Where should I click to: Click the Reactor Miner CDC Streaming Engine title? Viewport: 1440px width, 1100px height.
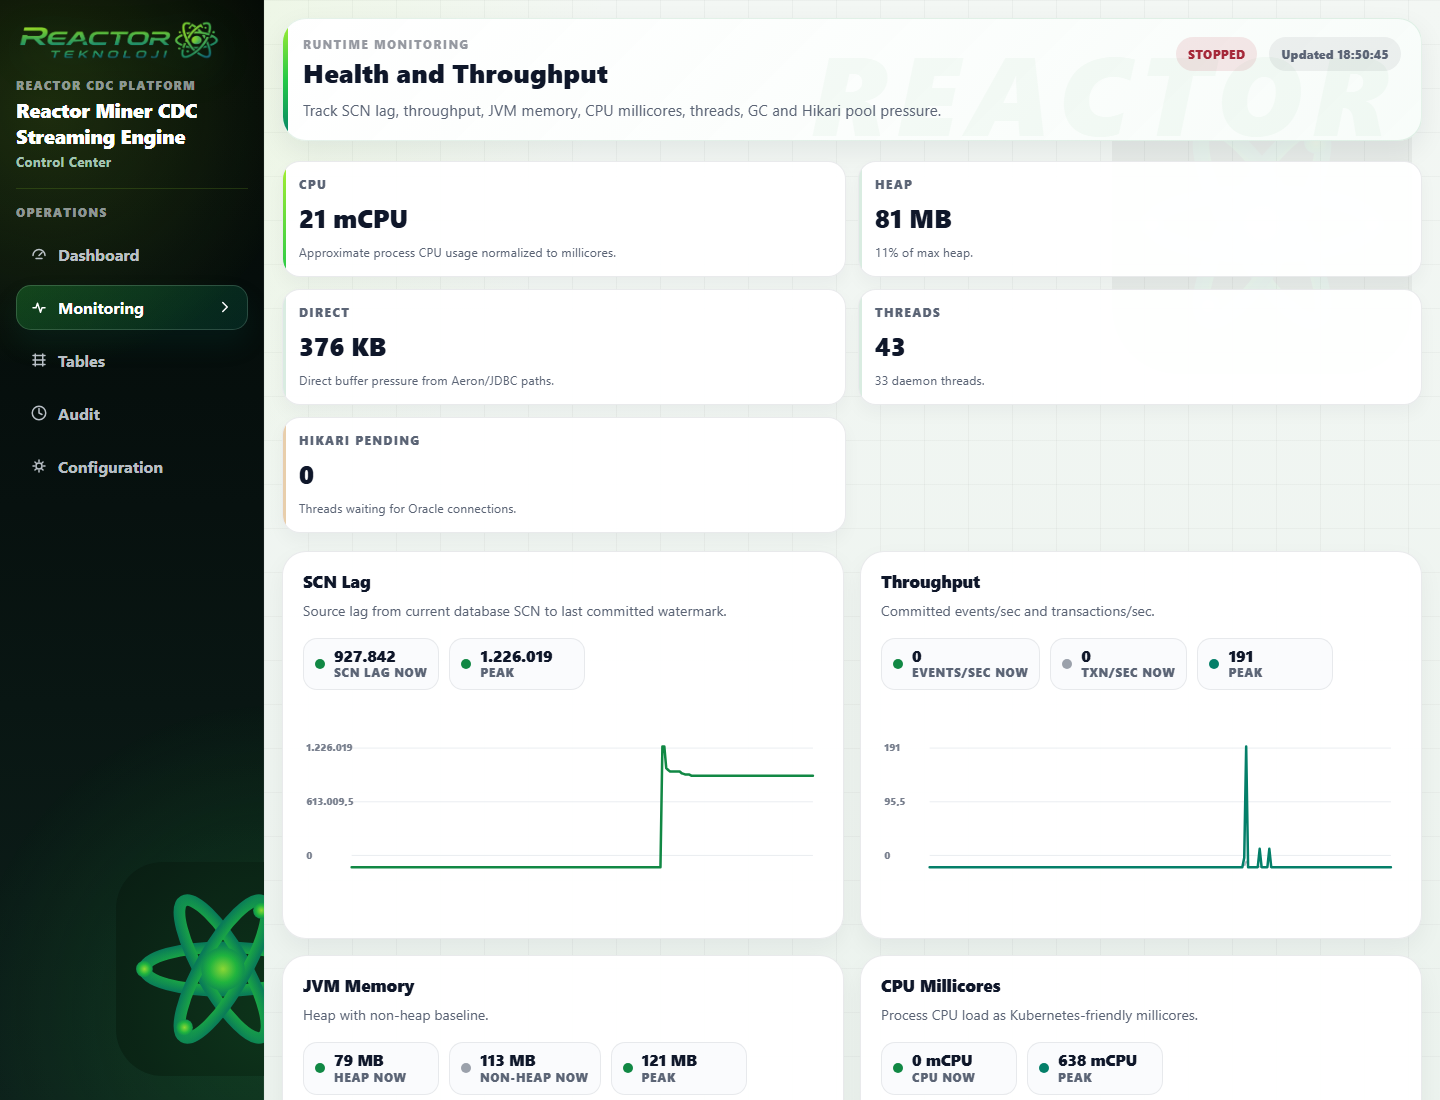coord(107,124)
